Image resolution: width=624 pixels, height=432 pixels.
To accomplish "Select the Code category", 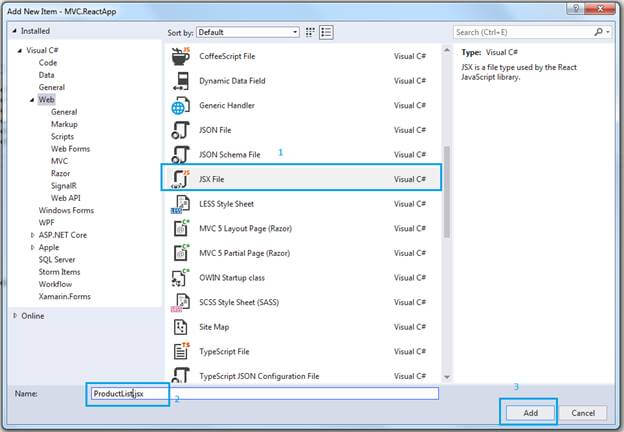I will point(48,63).
